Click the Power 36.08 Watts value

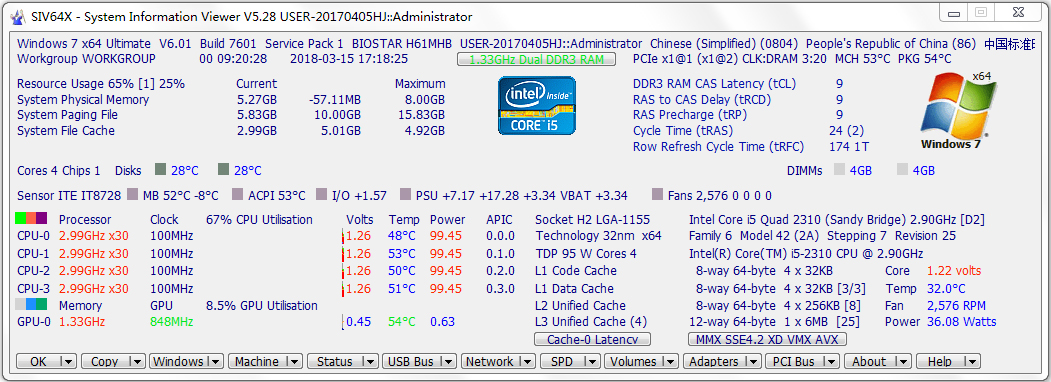click(x=961, y=322)
